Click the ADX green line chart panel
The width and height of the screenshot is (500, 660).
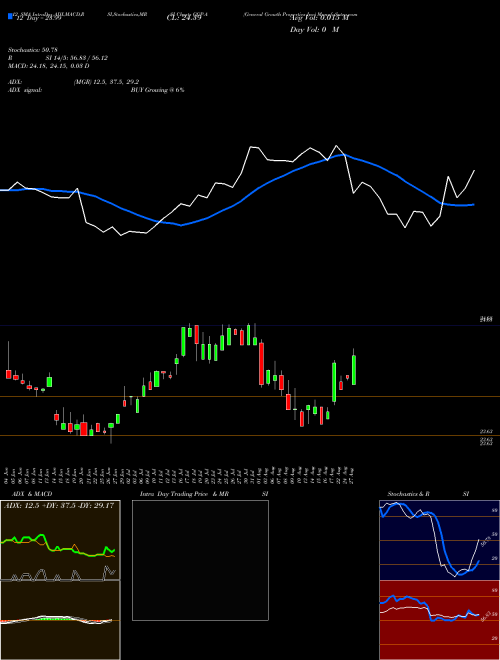[60, 540]
